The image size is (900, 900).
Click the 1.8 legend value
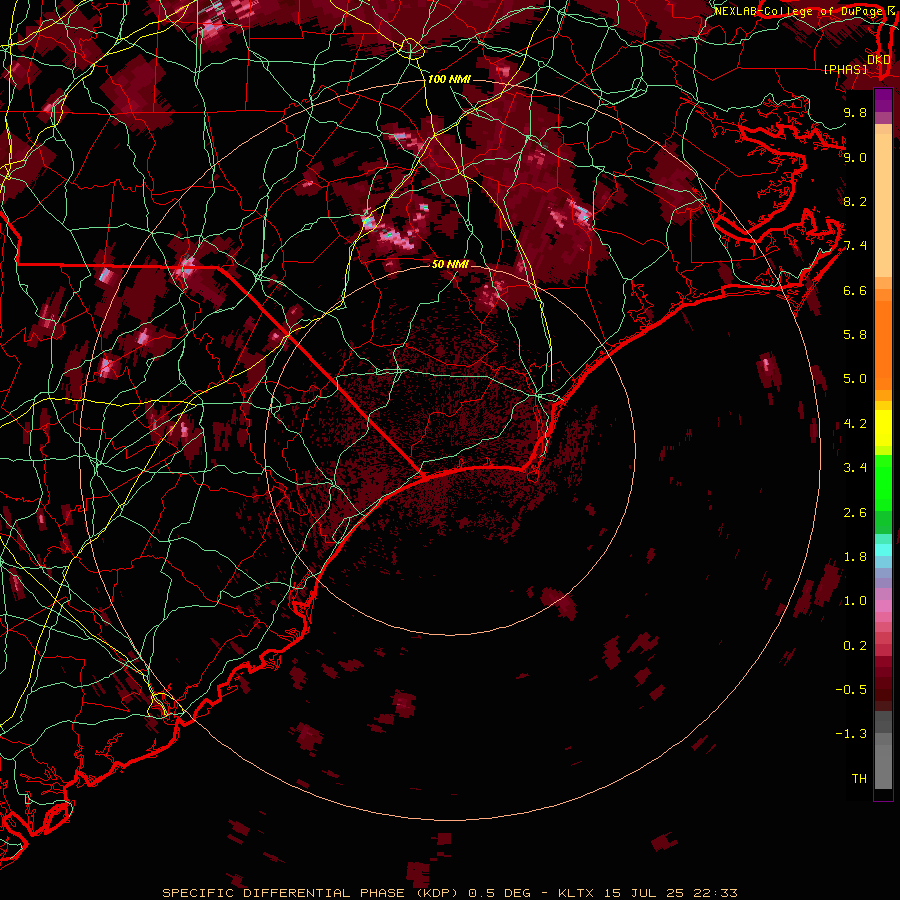[x=855, y=557]
